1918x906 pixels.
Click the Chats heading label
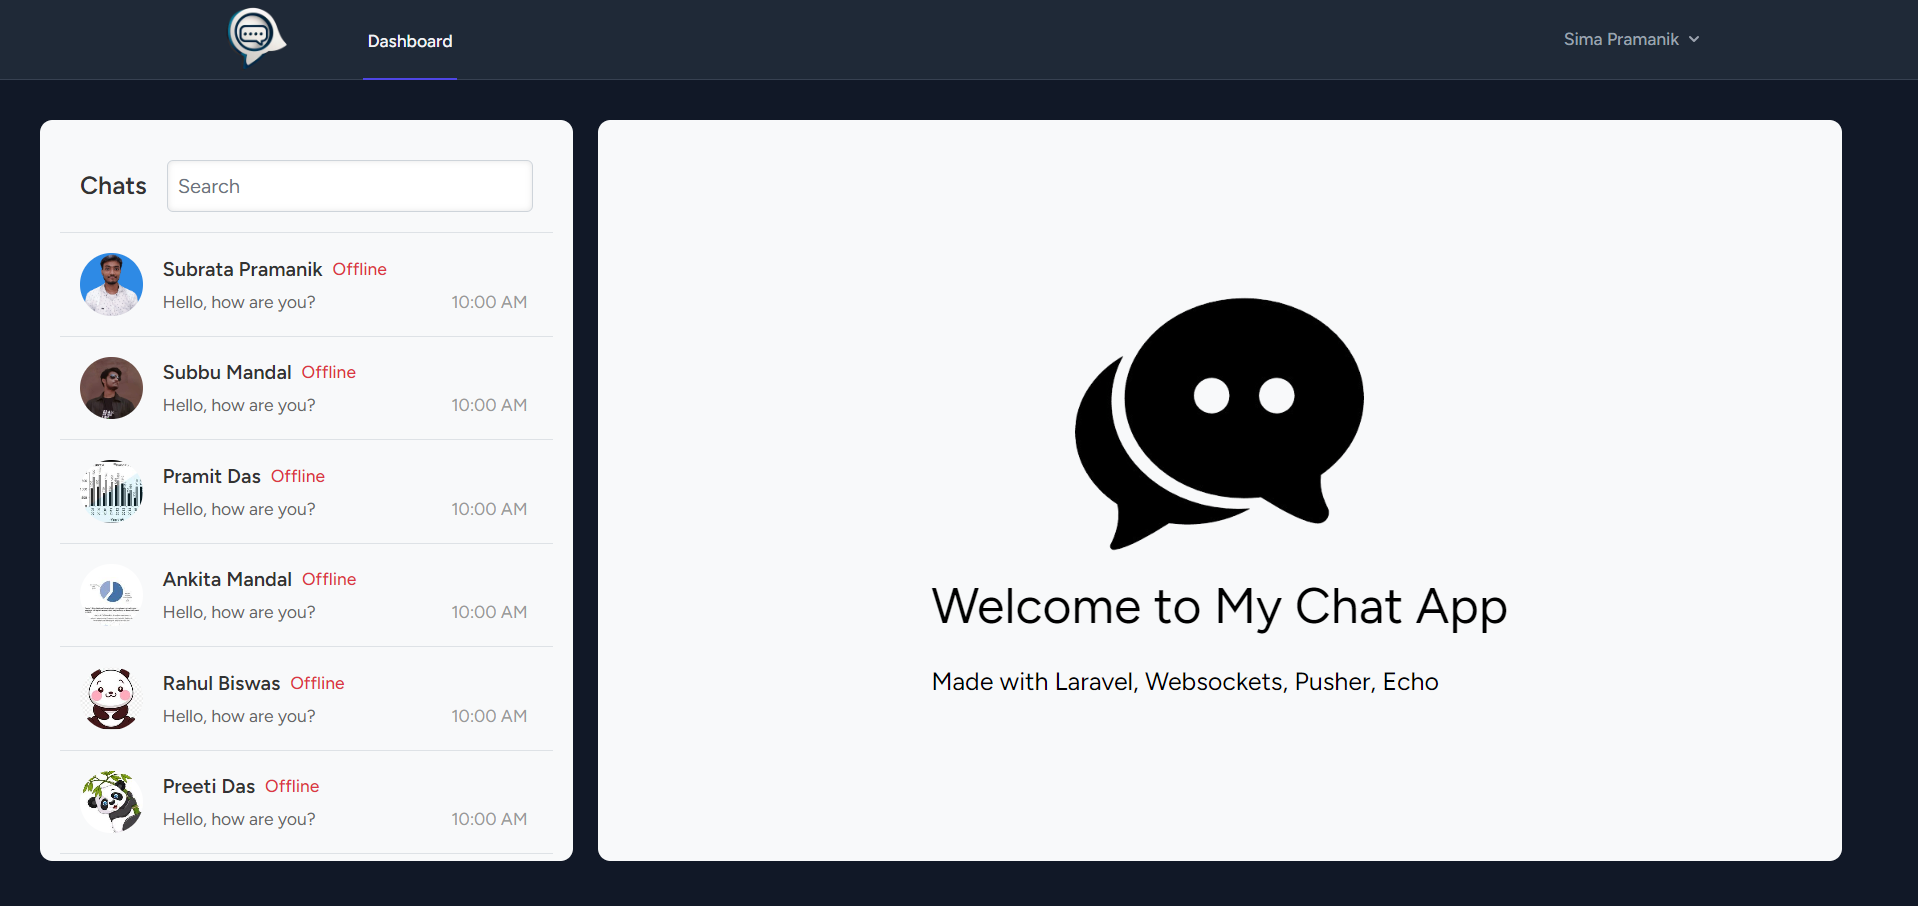pos(113,186)
